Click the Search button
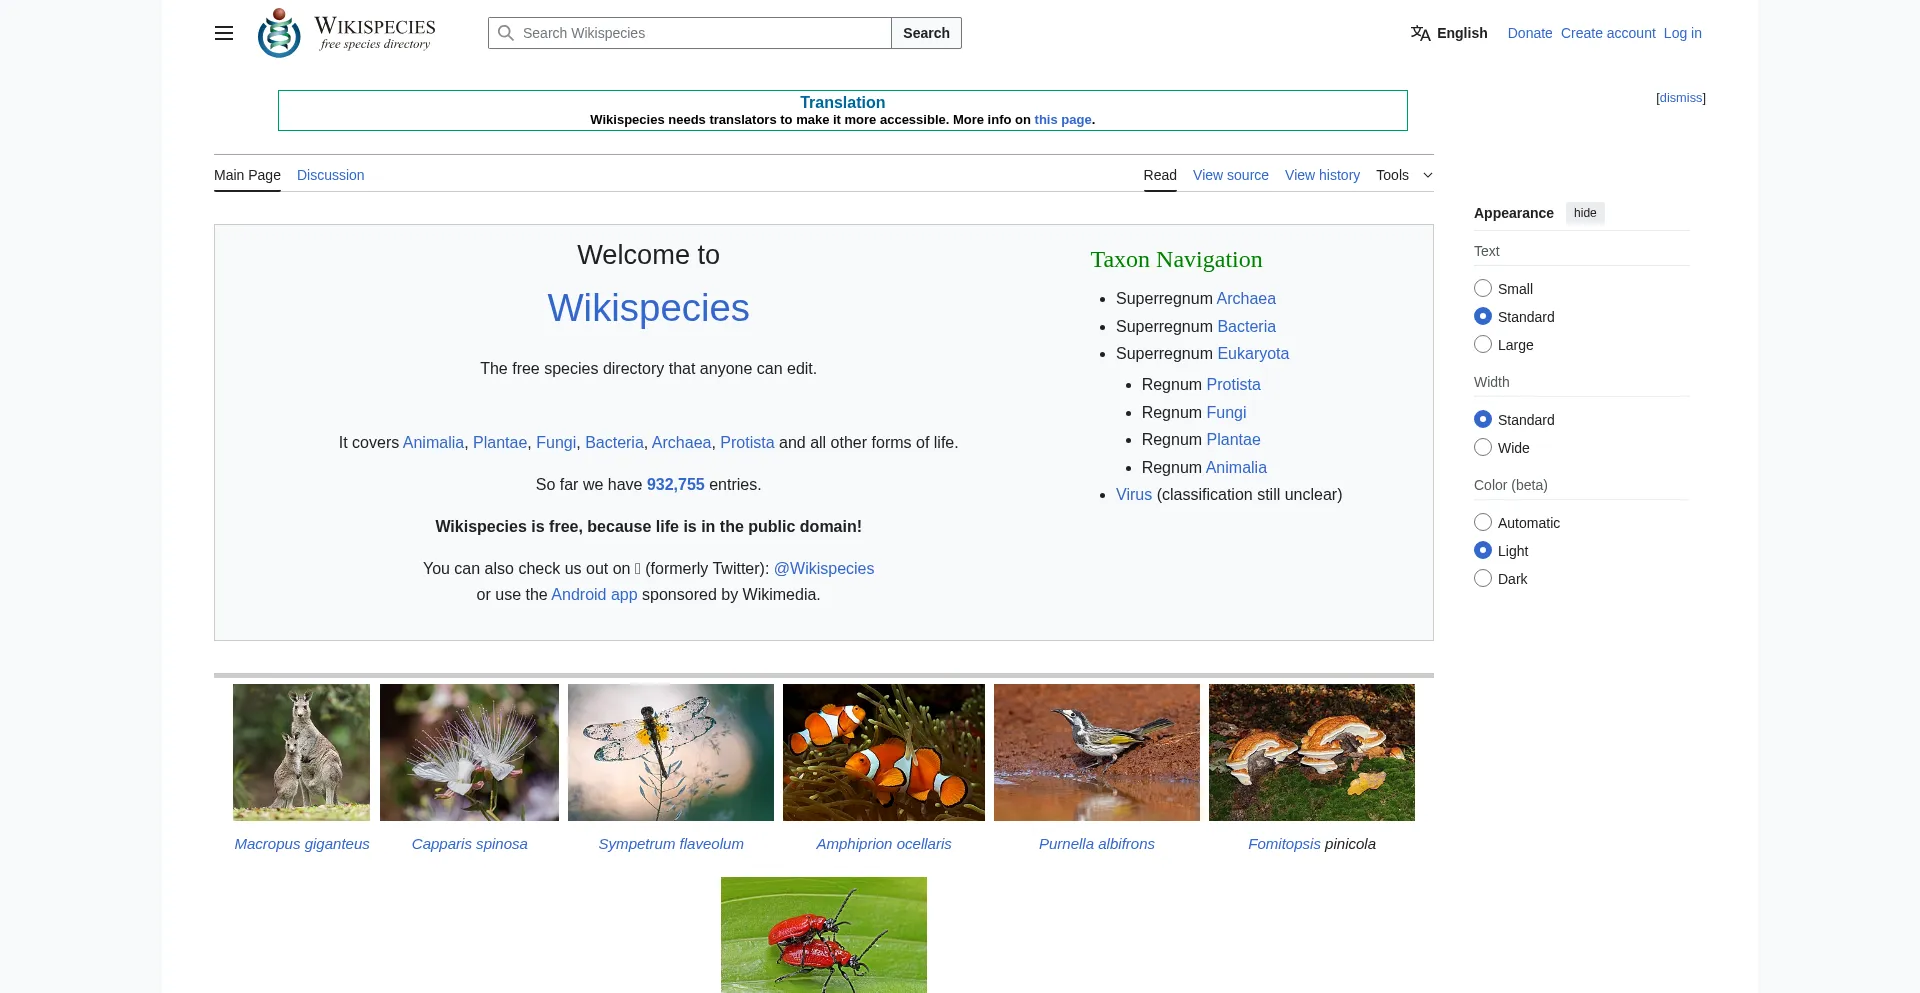Image resolution: width=1920 pixels, height=993 pixels. click(925, 33)
